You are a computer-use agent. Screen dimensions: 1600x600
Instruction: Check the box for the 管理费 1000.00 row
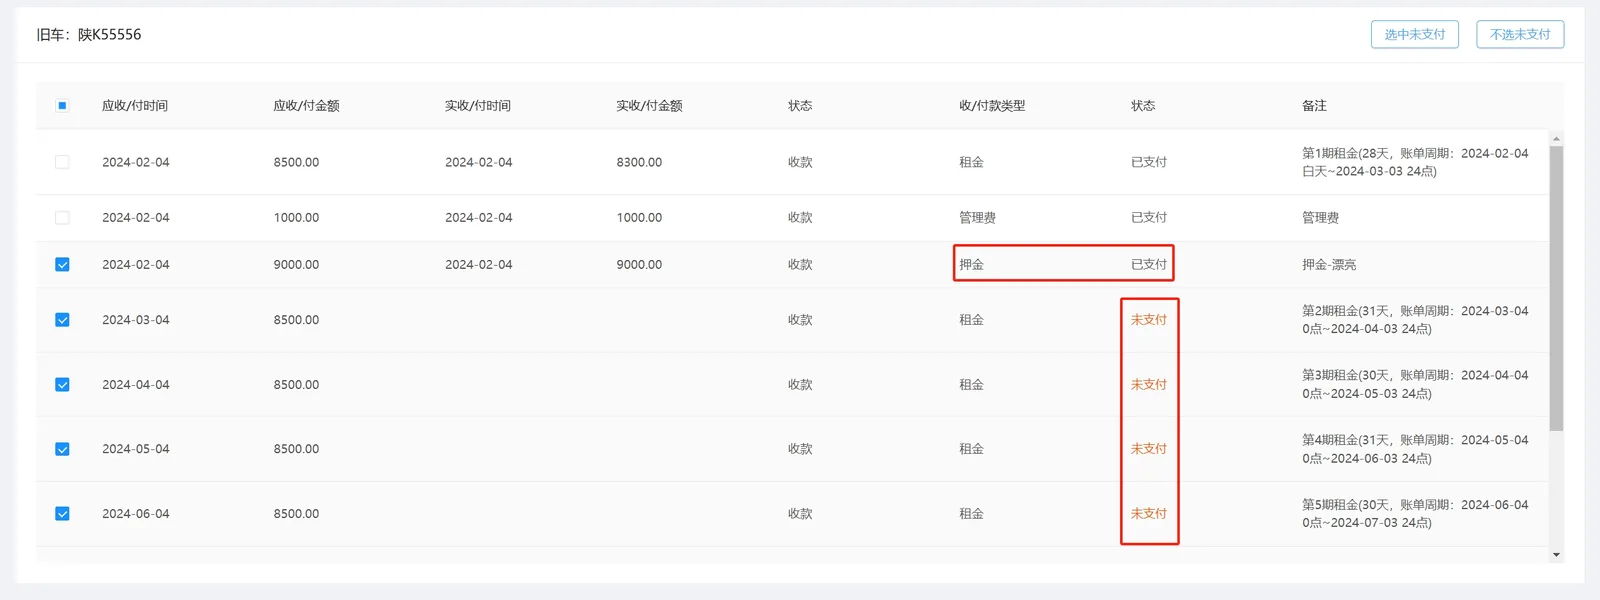pyautogui.click(x=62, y=217)
